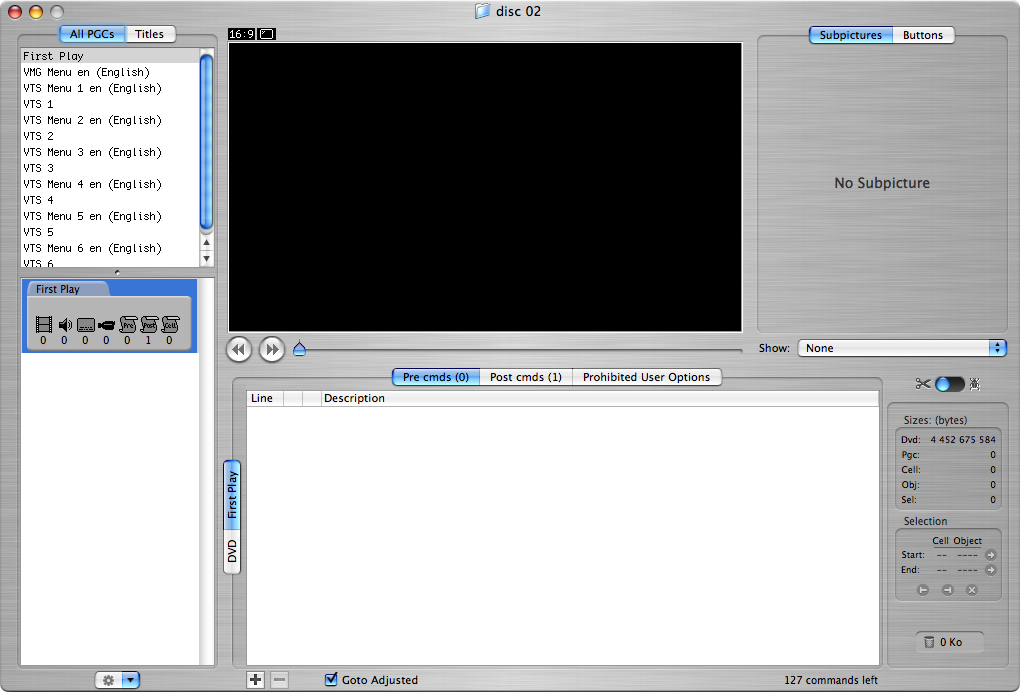Click the trash can 0 Ko button
The width and height of the screenshot is (1020, 692).
[x=950, y=642]
